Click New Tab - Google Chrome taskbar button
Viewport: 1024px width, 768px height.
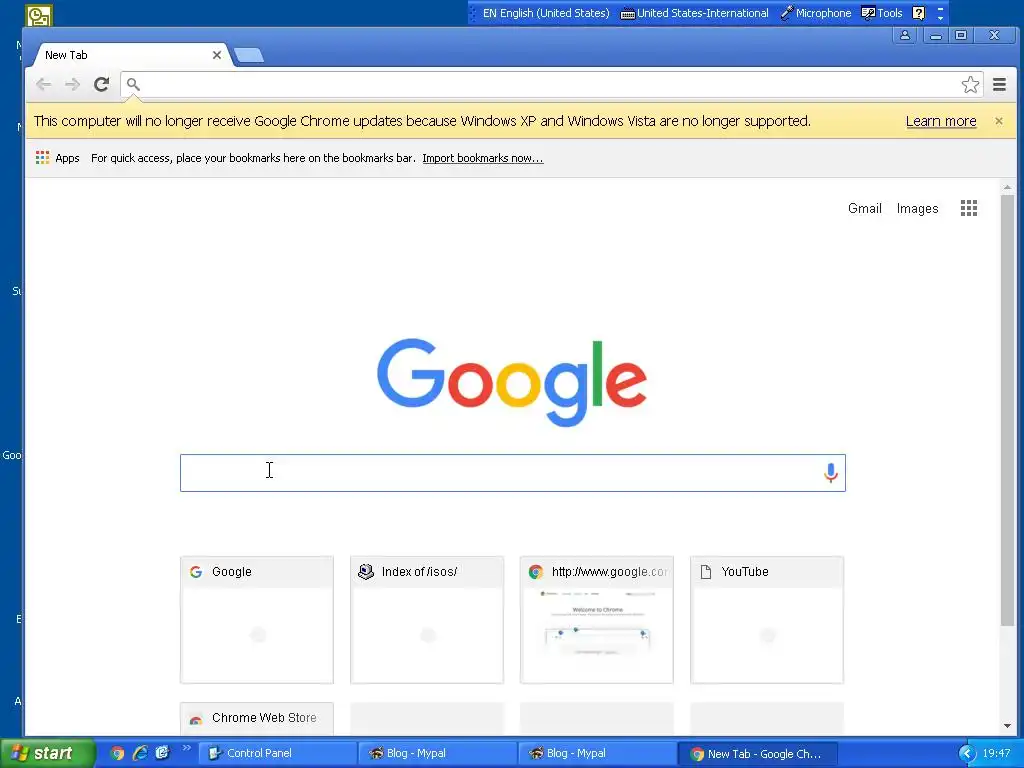click(x=759, y=754)
